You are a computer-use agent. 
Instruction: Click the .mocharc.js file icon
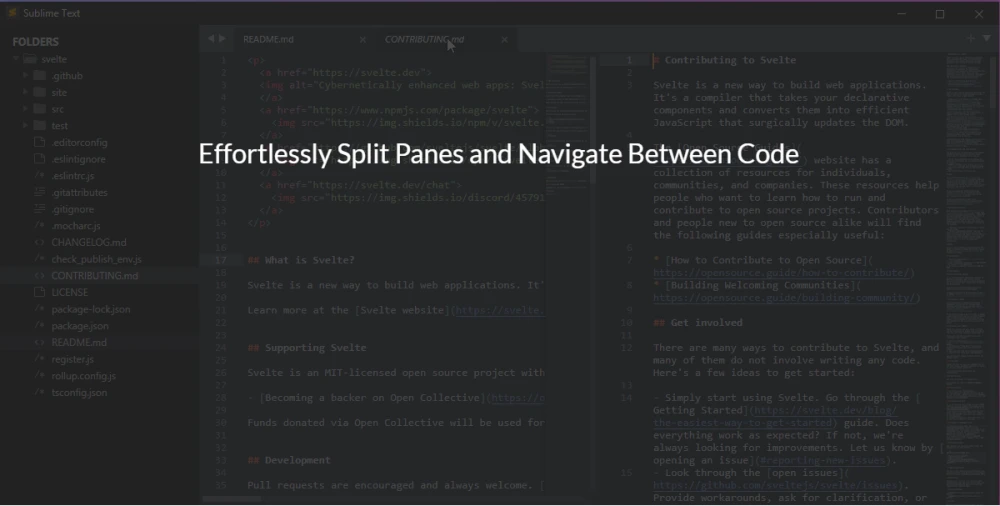click(40, 225)
